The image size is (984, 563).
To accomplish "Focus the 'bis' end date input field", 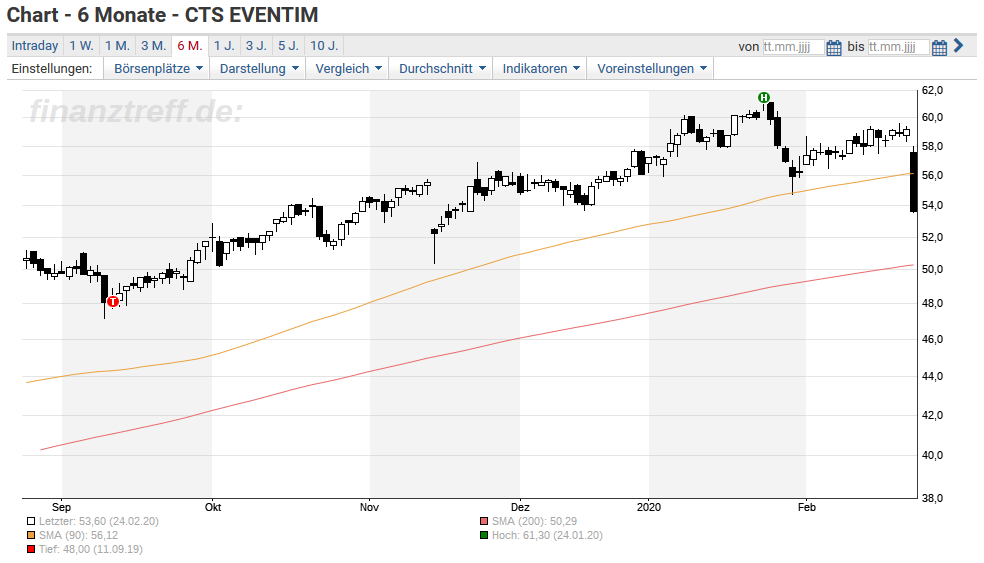I will coord(899,47).
